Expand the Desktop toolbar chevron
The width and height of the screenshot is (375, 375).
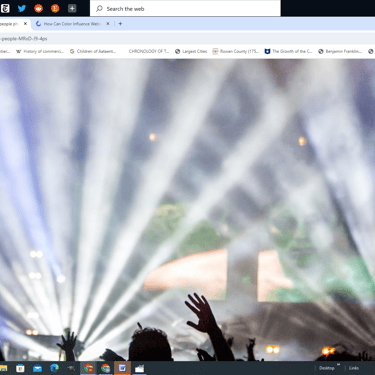(338, 365)
